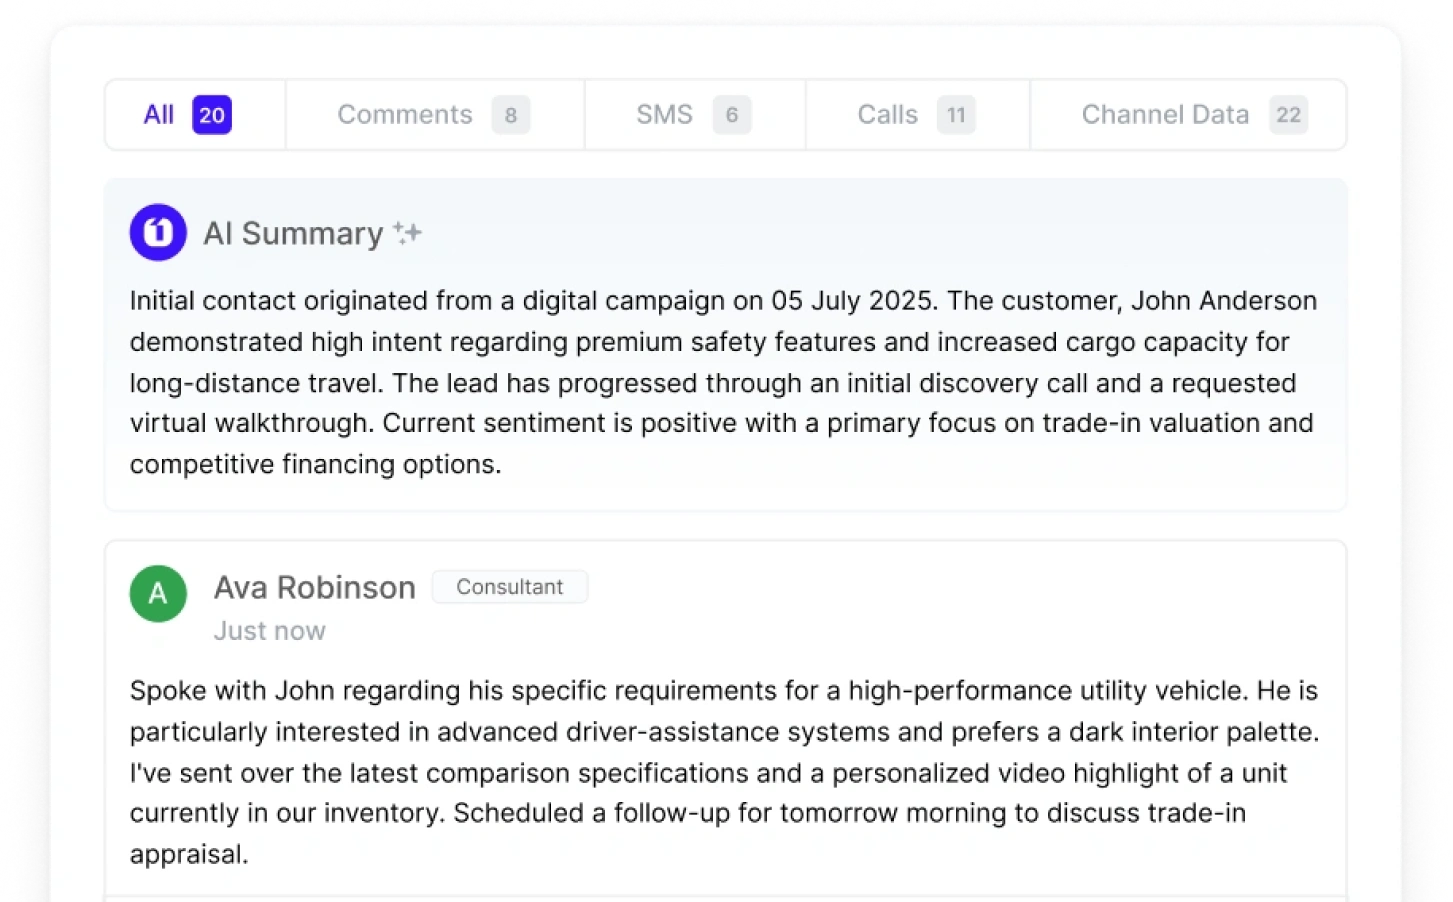Select the AI Summary card

tap(726, 345)
